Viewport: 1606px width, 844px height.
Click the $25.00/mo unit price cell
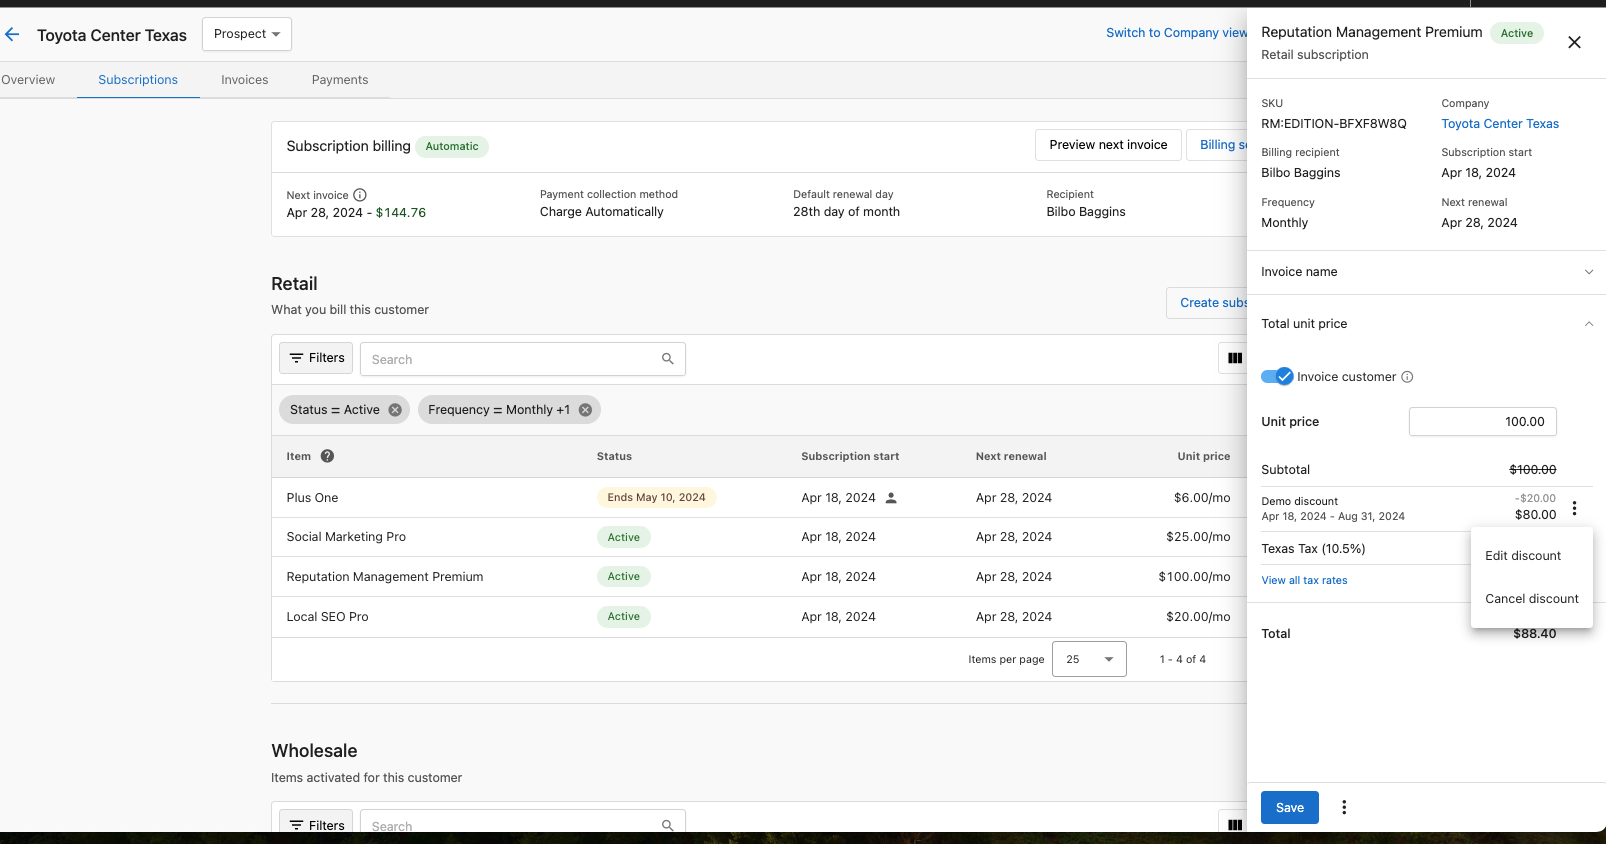point(1198,537)
